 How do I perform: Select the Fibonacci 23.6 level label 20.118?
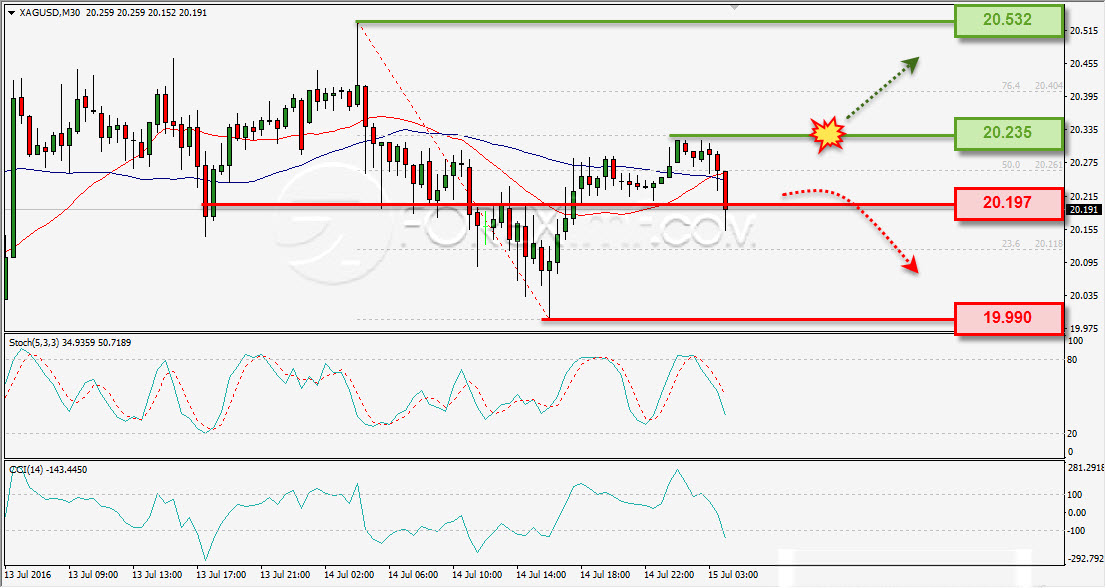pos(1032,244)
